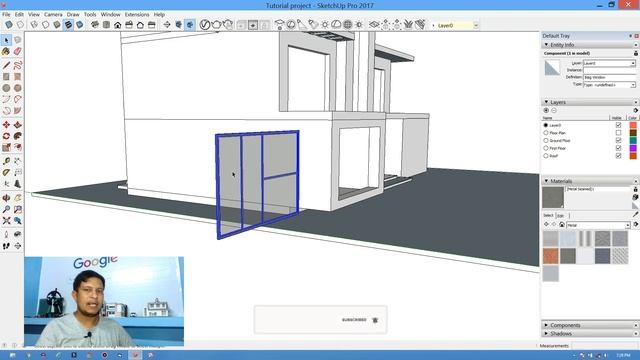
Task: Select corrugated metal stripes thumbnail
Action: click(585, 239)
